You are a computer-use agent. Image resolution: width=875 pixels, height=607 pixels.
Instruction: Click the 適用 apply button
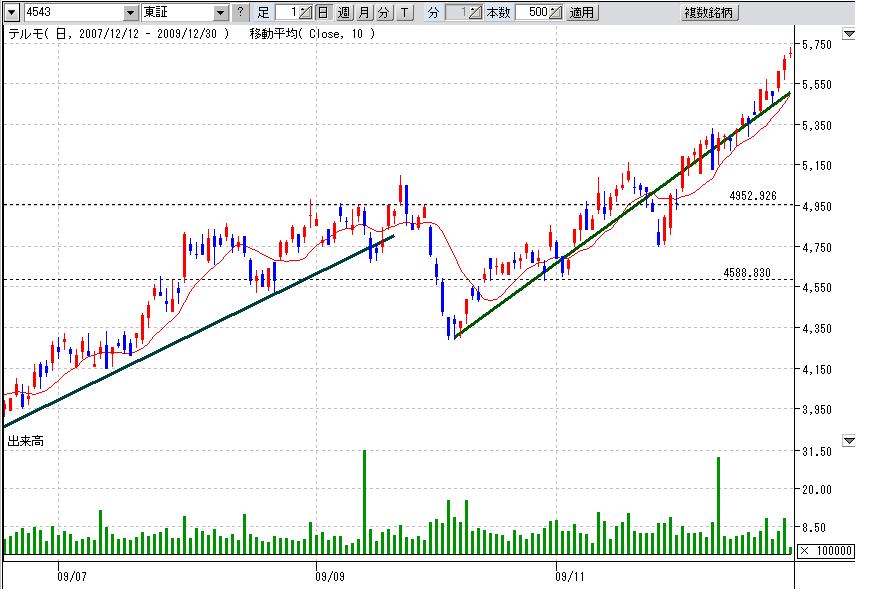pyautogui.click(x=581, y=13)
